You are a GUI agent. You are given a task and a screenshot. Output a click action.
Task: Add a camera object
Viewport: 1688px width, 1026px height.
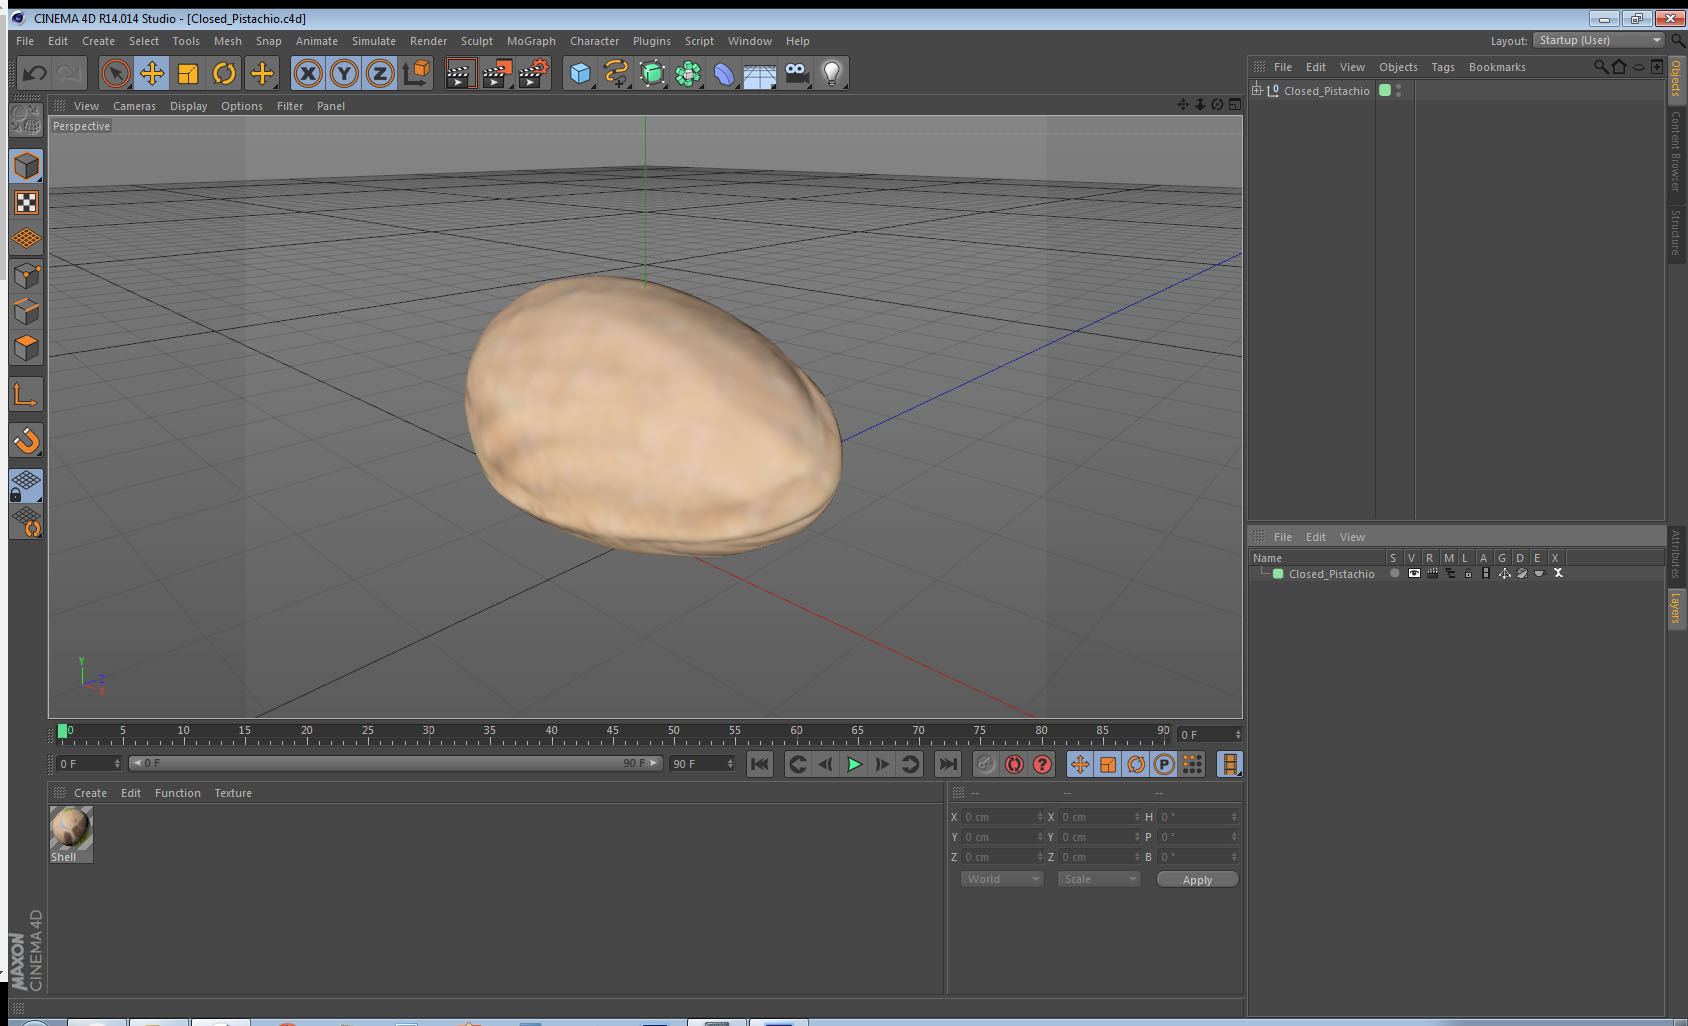797,73
